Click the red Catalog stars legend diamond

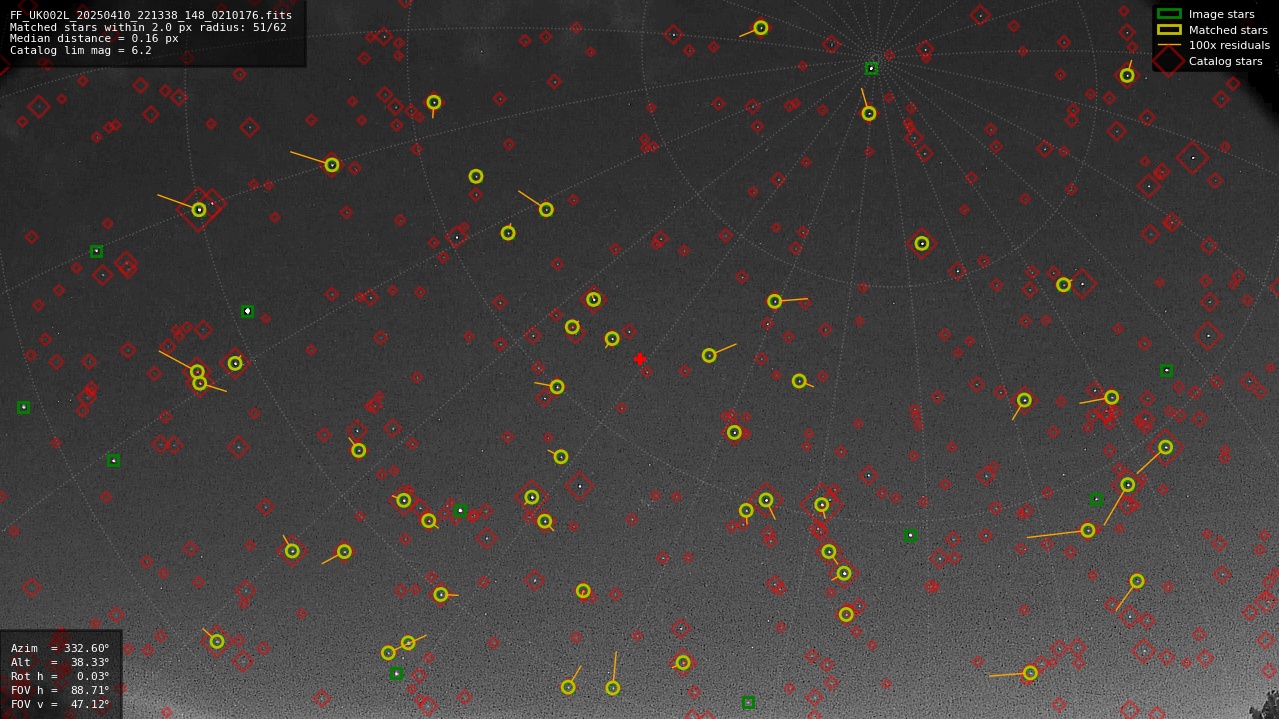click(x=1168, y=61)
